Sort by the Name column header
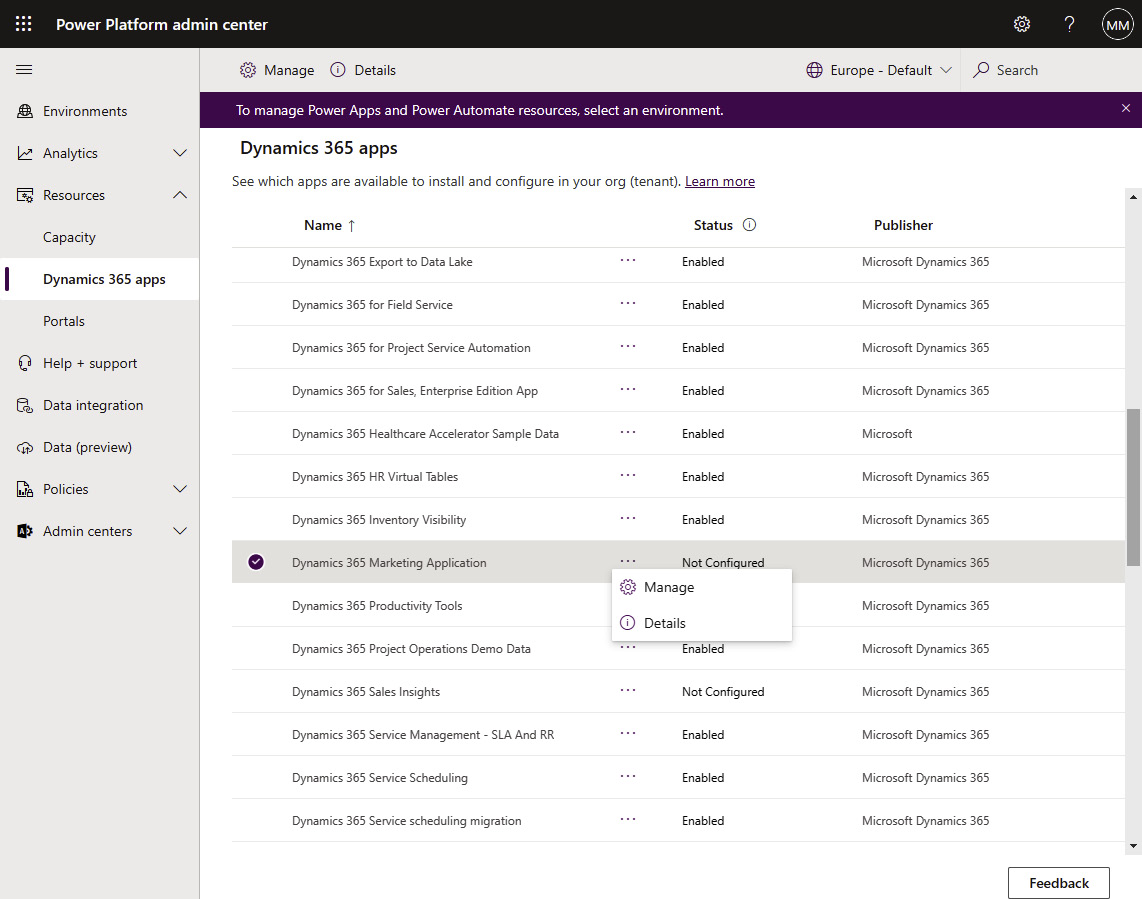This screenshot has width=1142, height=899. [329, 225]
